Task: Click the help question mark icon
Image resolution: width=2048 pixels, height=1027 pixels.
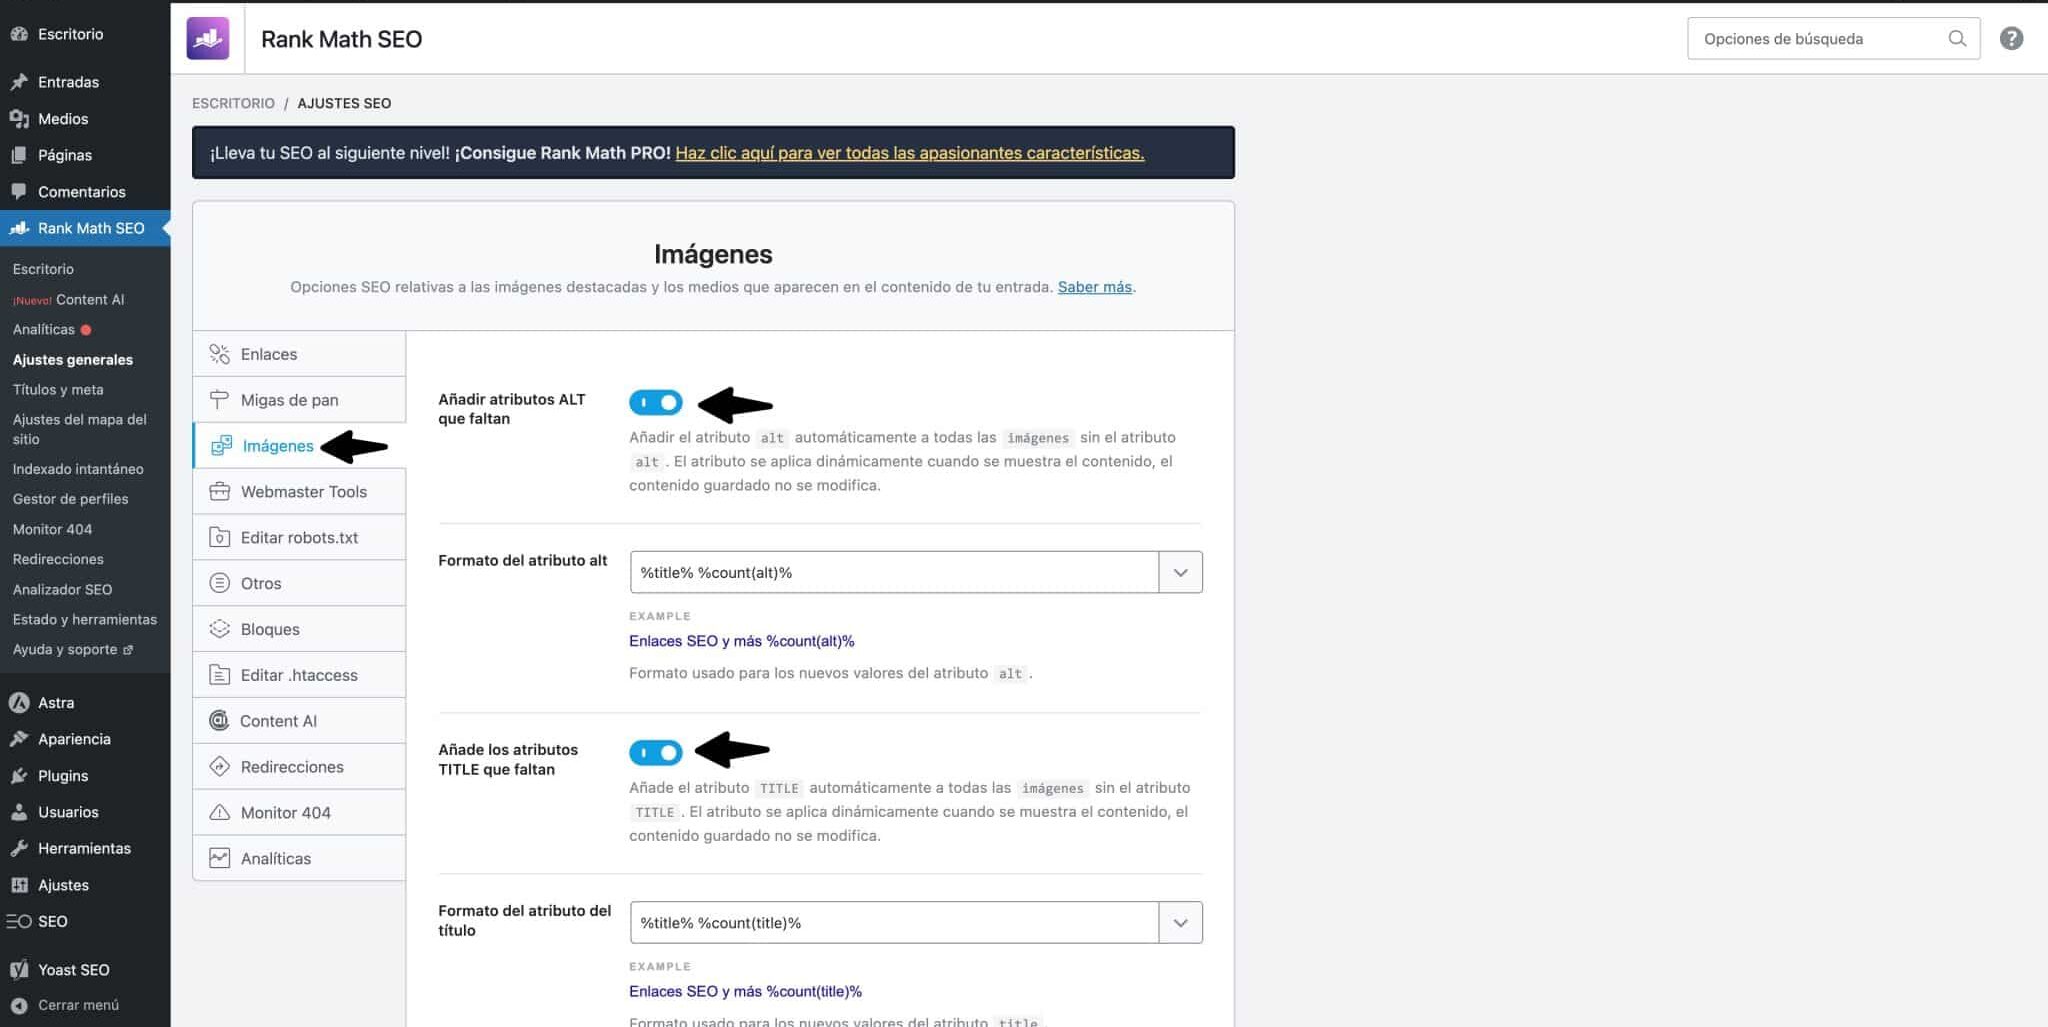Action: [2011, 39]
